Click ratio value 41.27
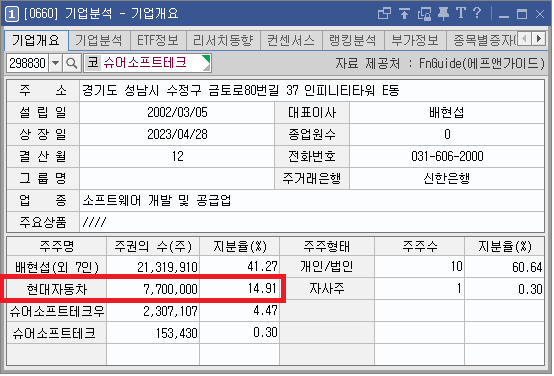Image resolution: width=554 pixels, height=376 pixels. tap(262, 267)
